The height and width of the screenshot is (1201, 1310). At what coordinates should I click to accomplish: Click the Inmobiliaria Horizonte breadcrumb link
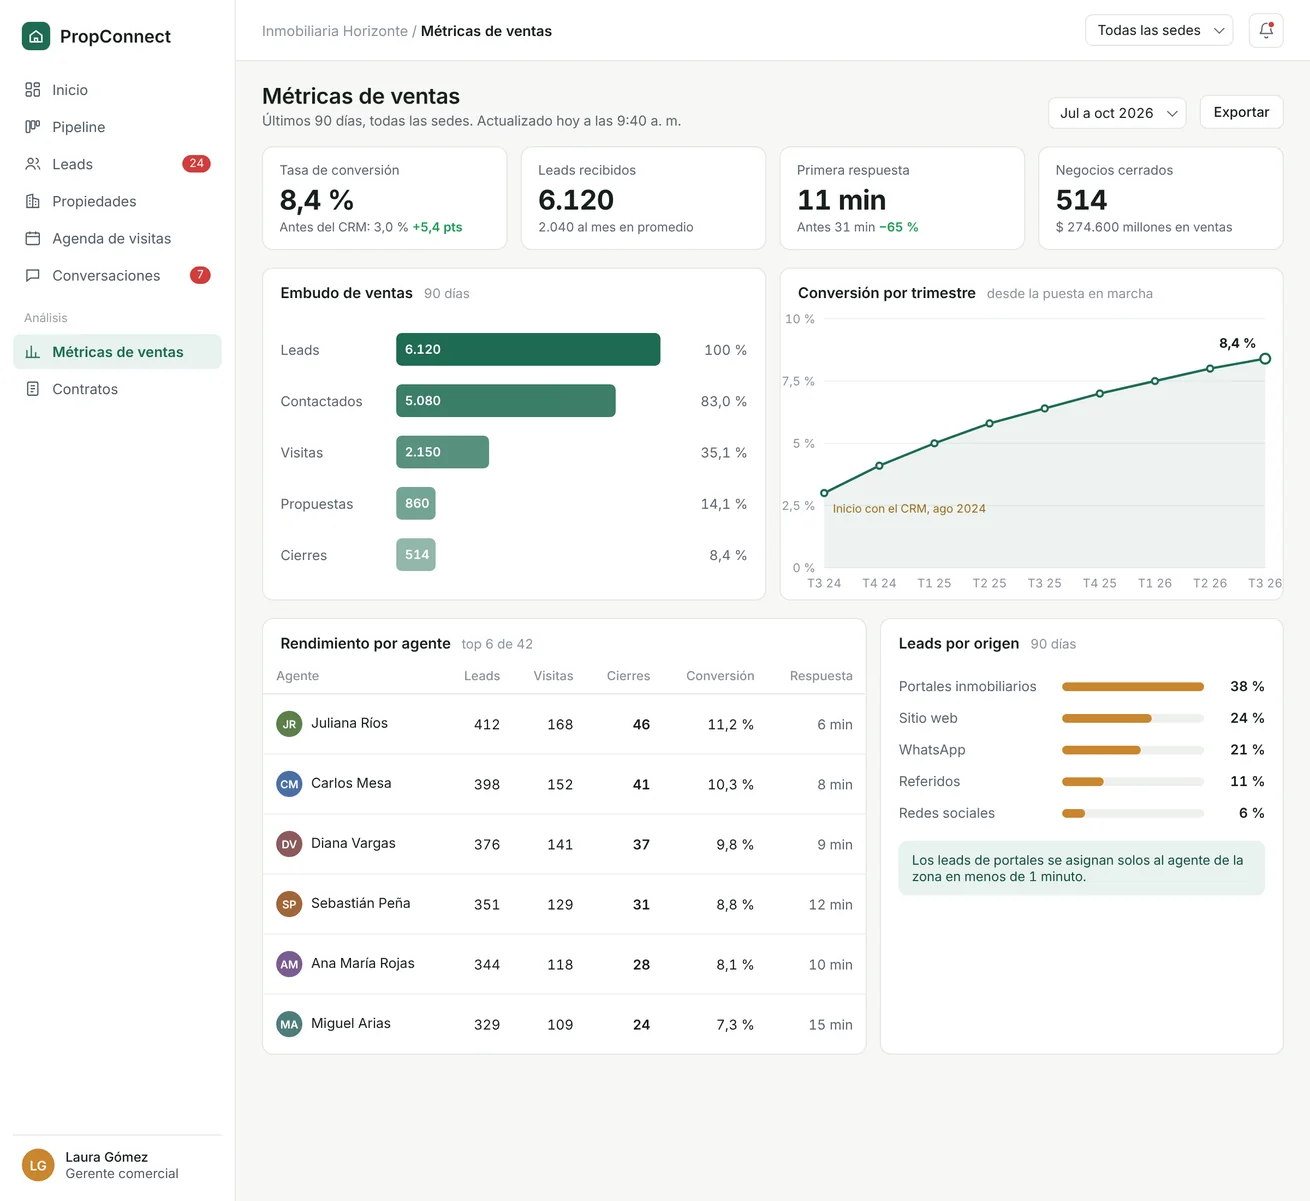click(x=335, y=31)
